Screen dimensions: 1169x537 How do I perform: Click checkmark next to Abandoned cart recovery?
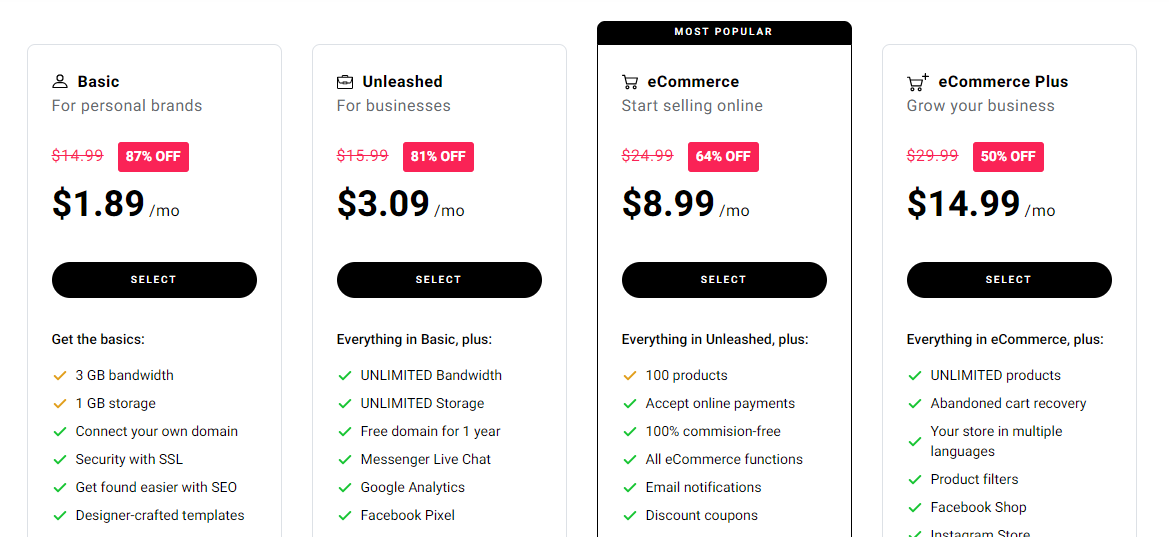point(915,403)
